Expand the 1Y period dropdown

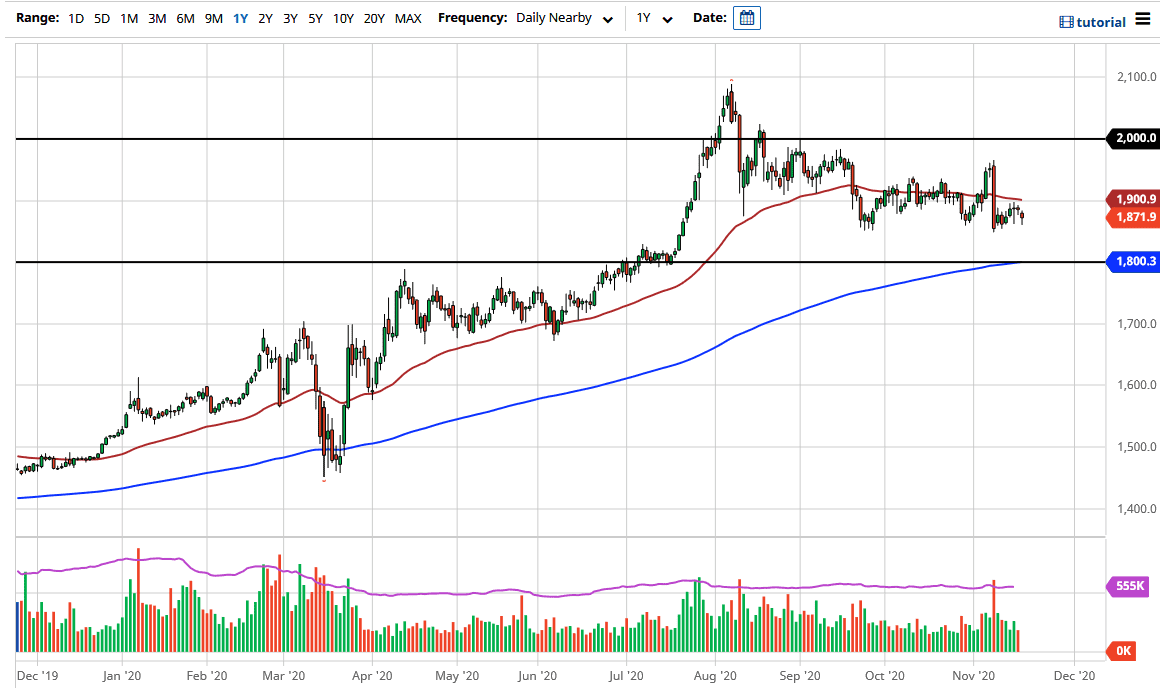(x=654, y=18)
